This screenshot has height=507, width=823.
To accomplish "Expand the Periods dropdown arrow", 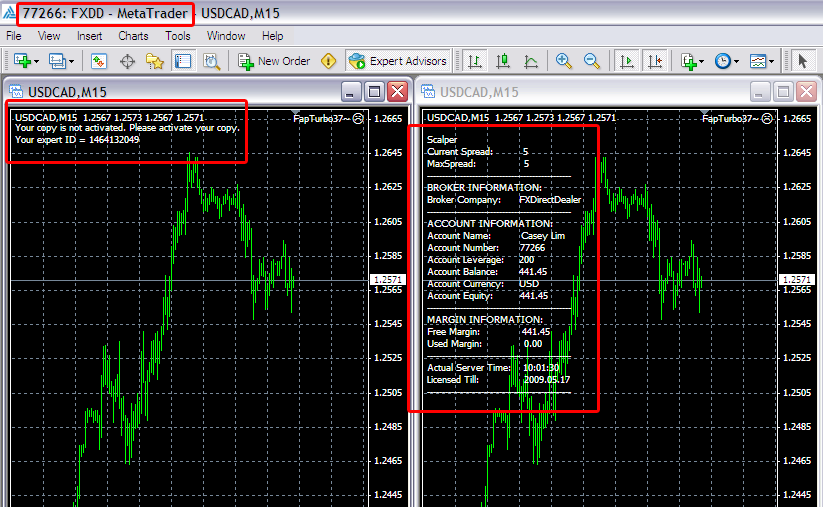I will pyautogui.click(x=736, y=62).
